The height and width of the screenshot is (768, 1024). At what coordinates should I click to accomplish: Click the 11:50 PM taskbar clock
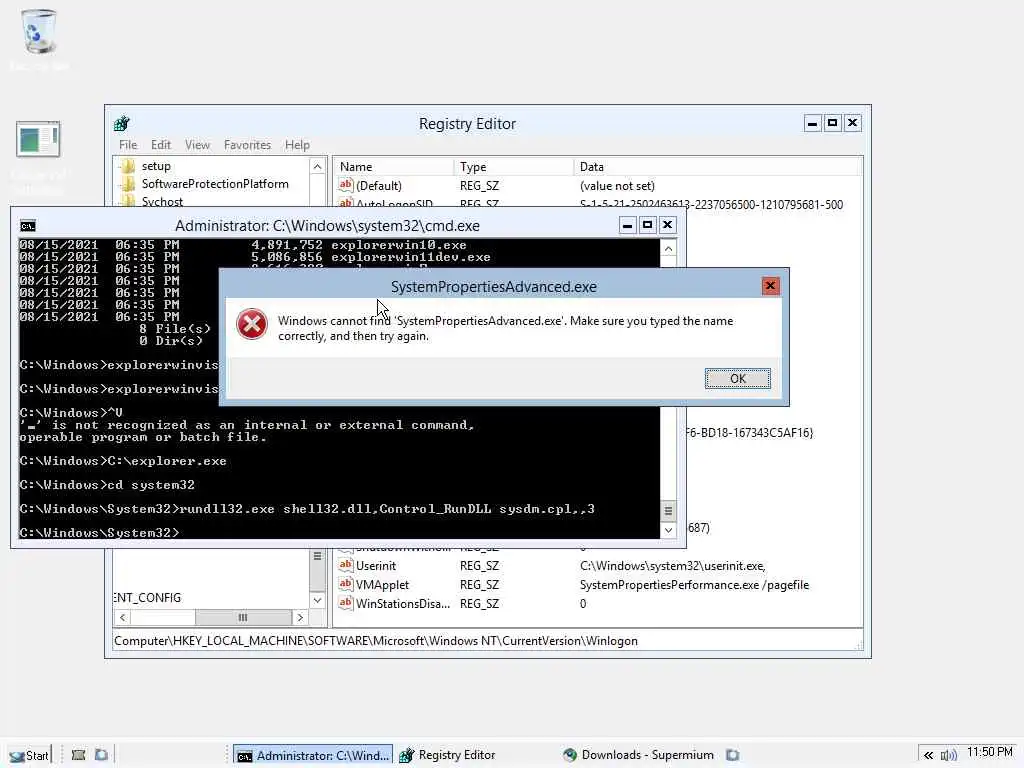(990, 752)
